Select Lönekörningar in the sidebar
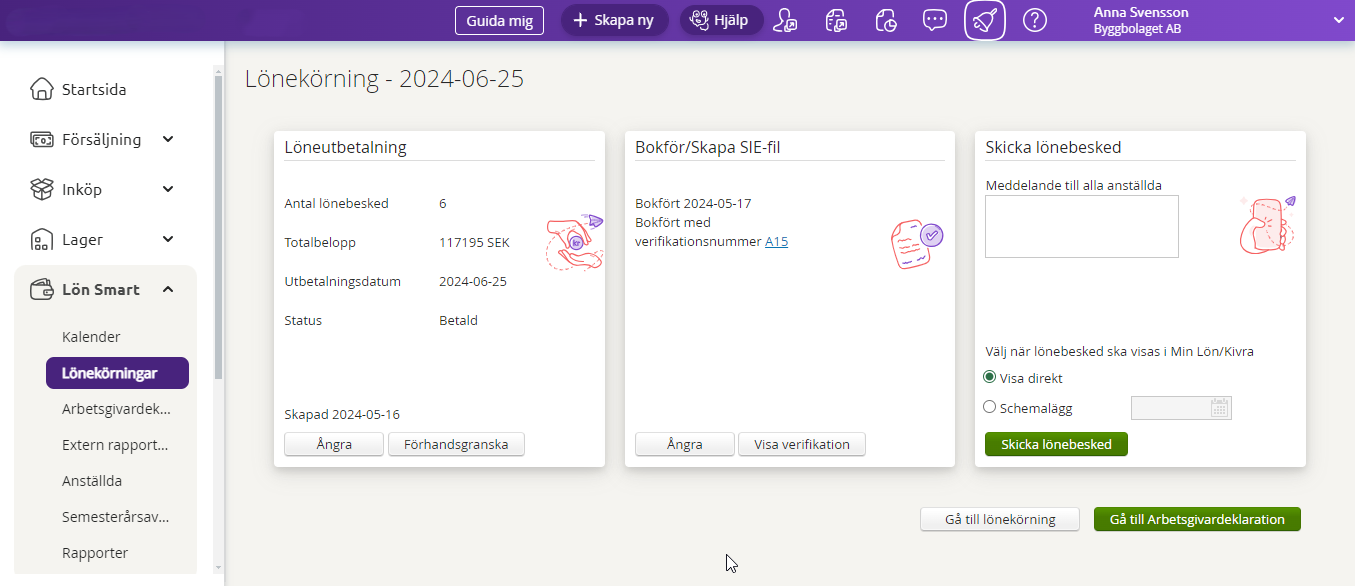The width and height of the screenshot is (1355, 586). (117, 373)
